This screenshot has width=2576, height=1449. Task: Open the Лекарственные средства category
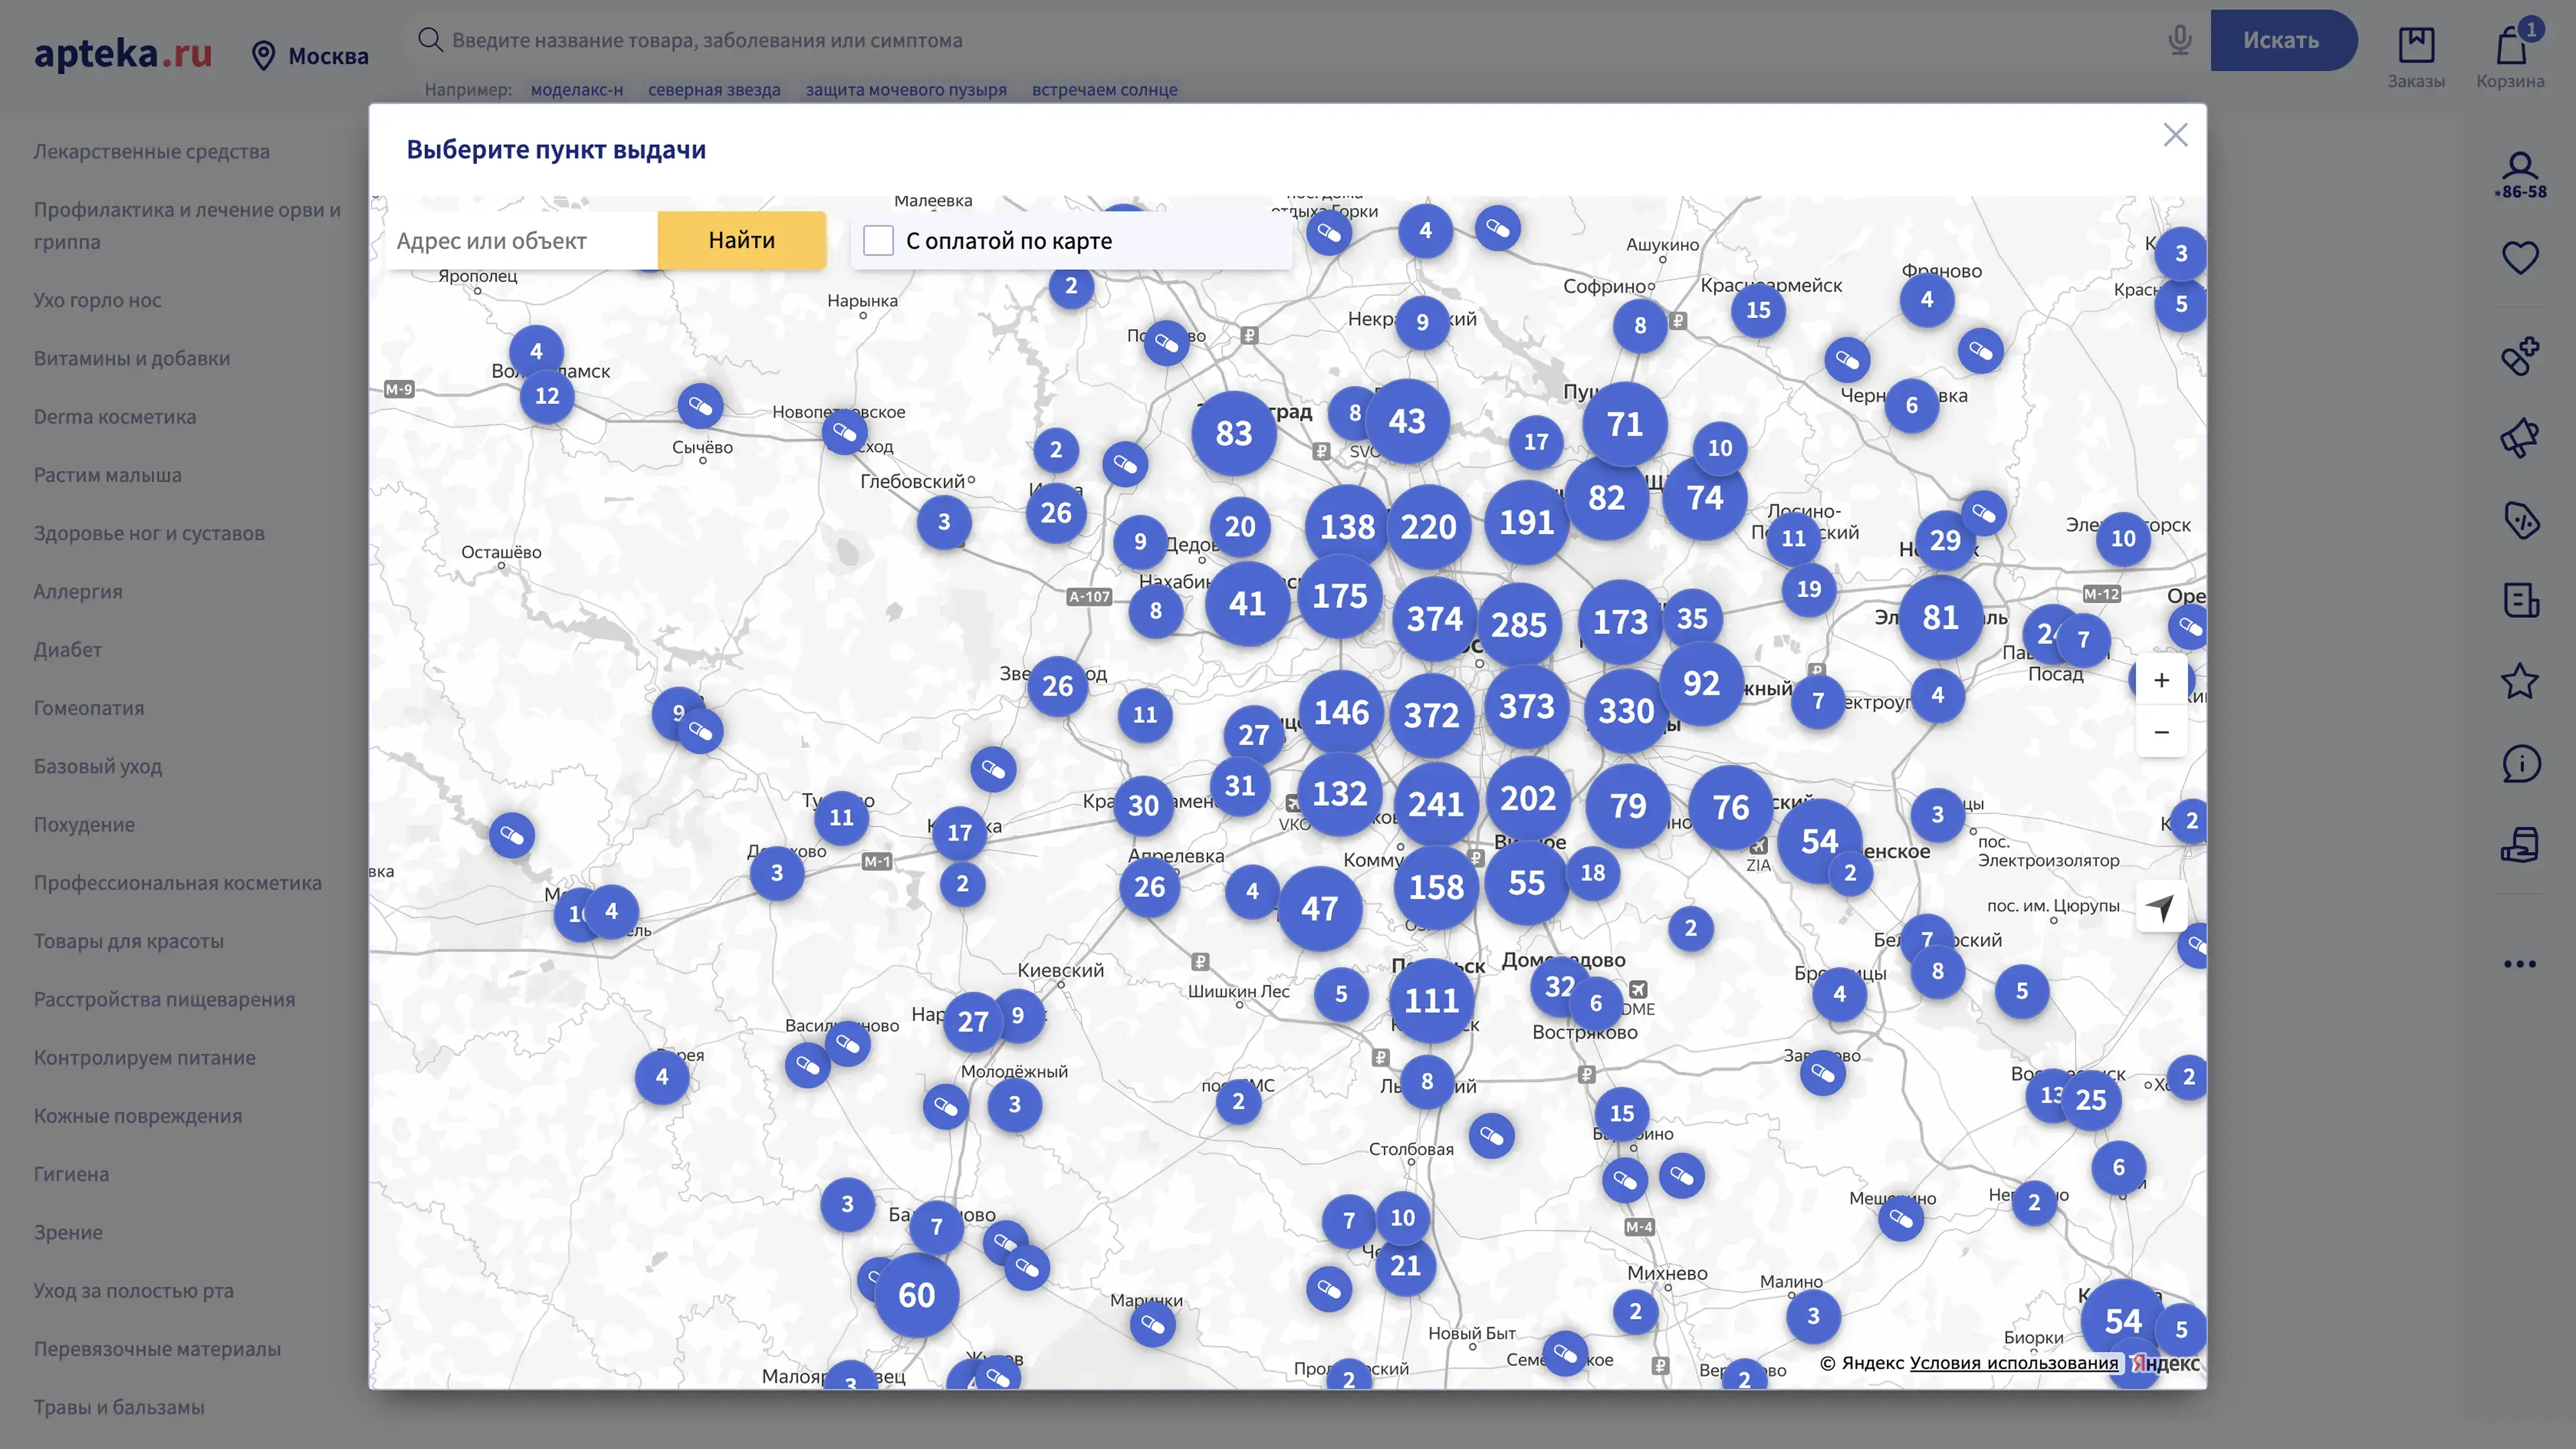(x=152, y=151)
